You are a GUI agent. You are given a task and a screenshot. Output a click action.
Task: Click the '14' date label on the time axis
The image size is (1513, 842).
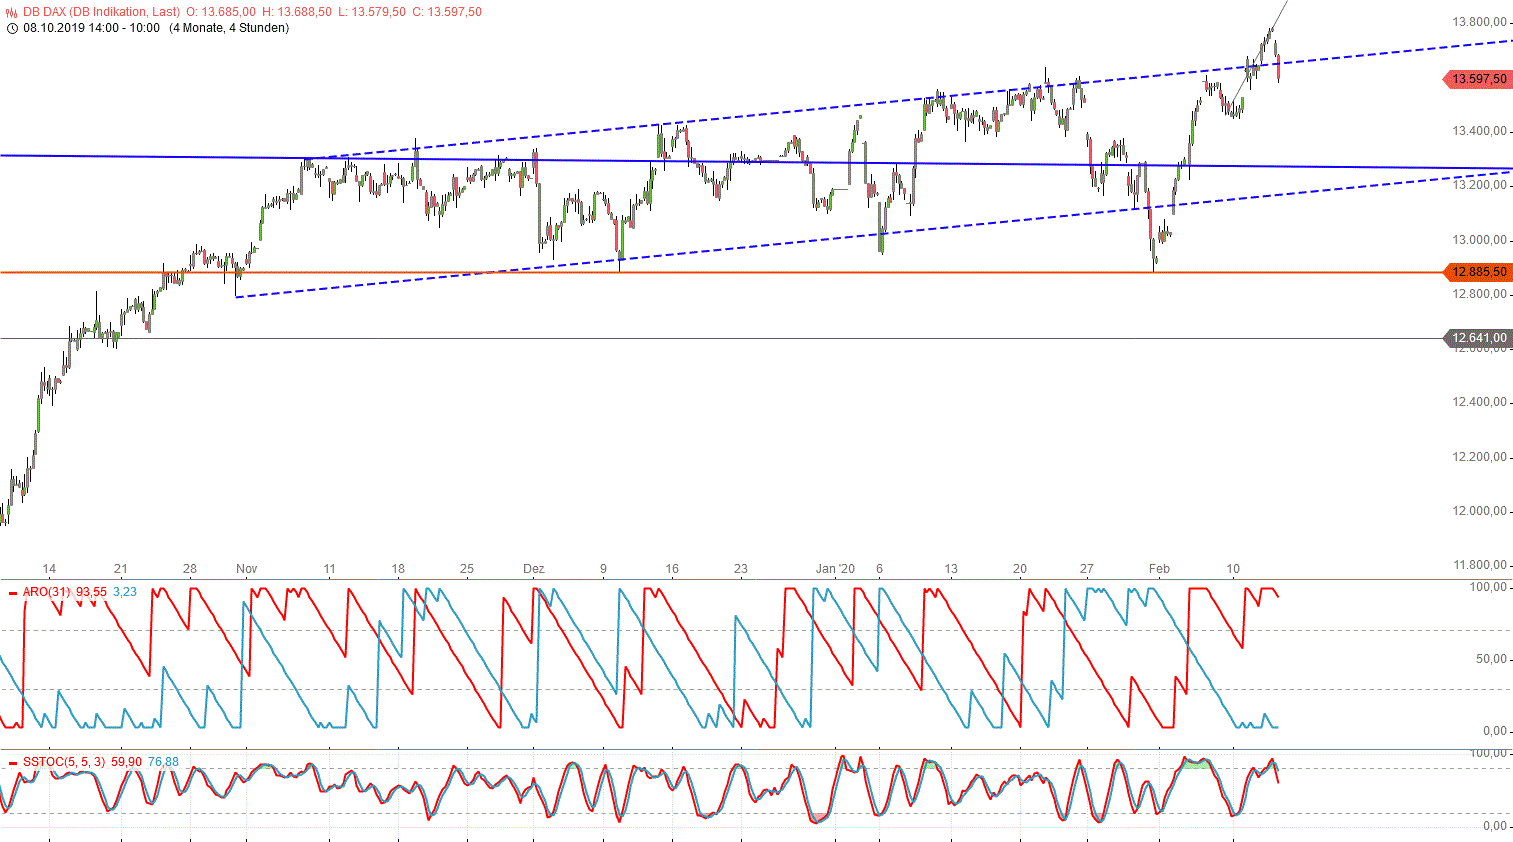point(50,569)
